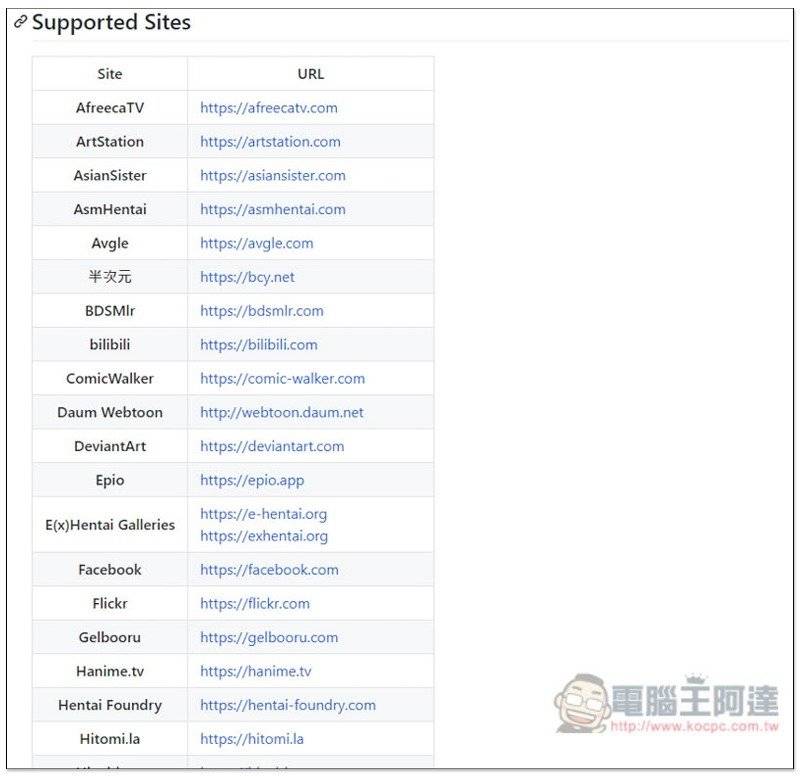Open the epio.app link

click(252, 480)
